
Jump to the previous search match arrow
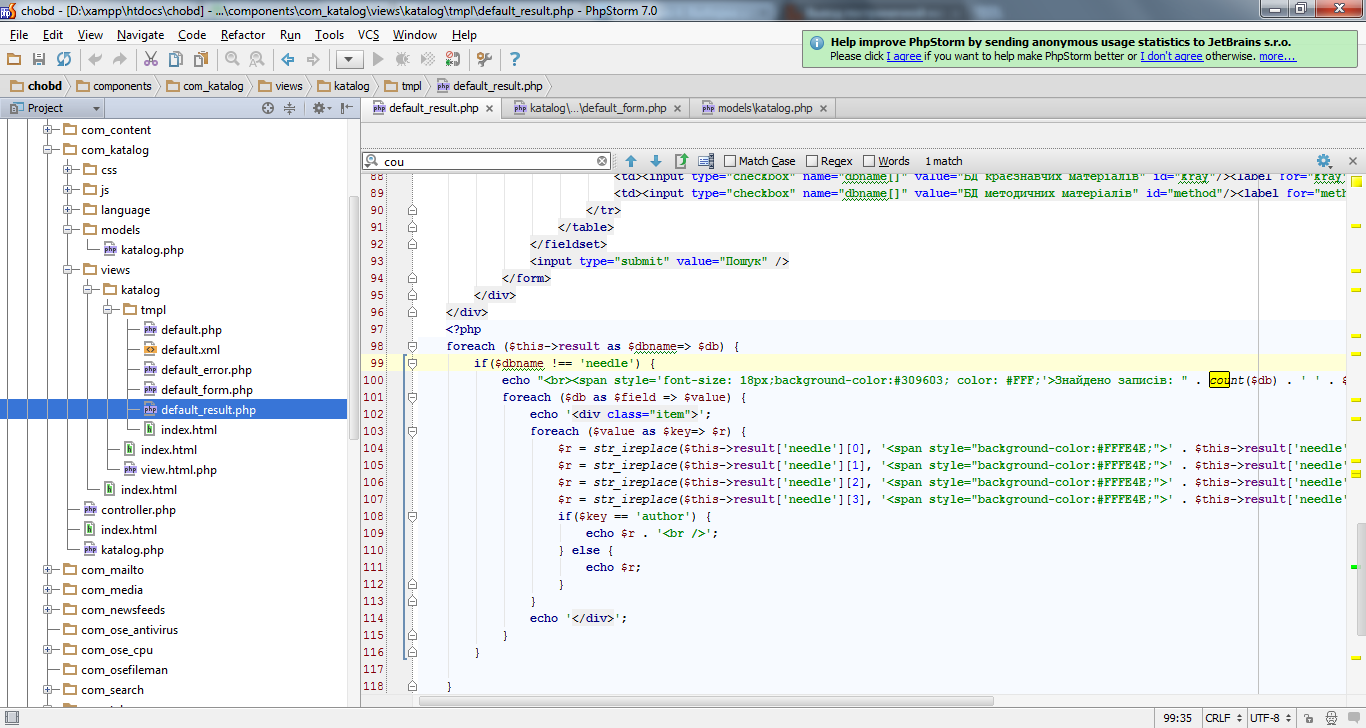(631, 161)
